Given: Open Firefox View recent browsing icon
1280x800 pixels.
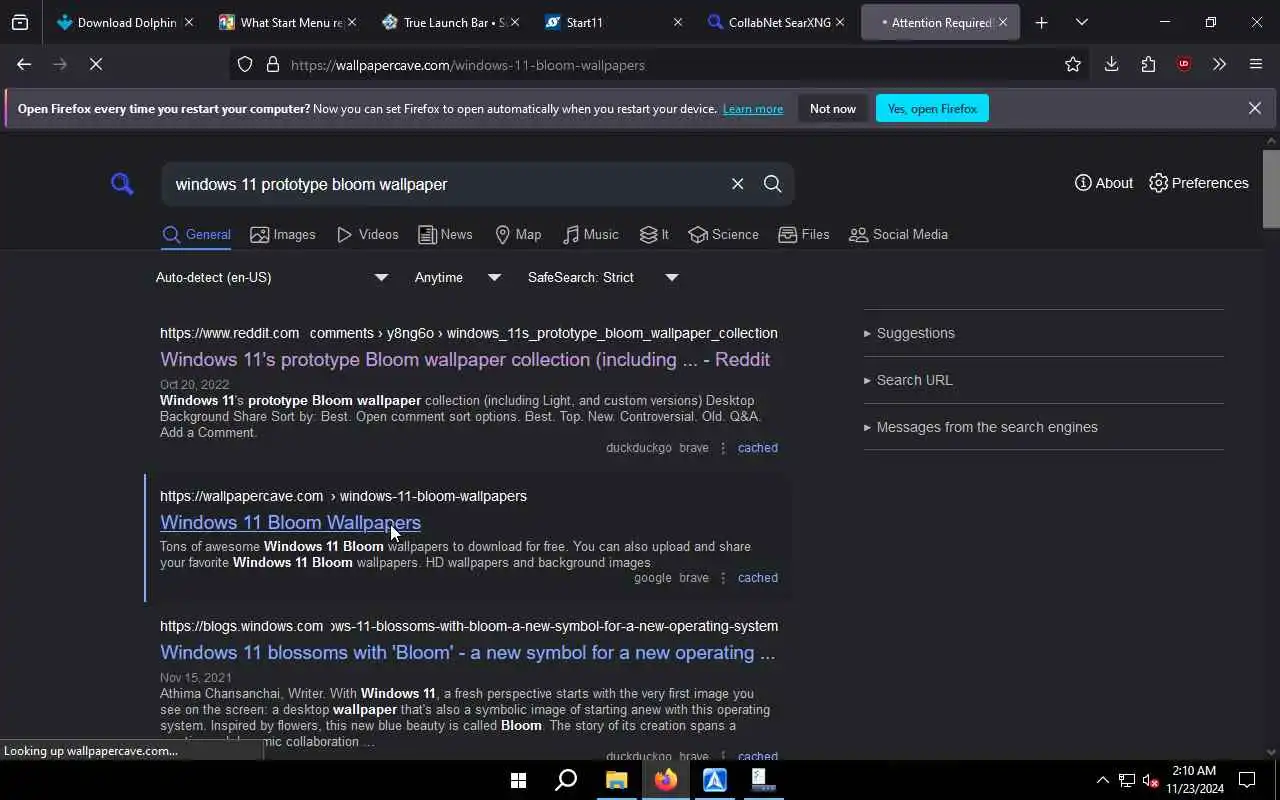Looking at the screenshot, I should pyautogui.click(x=20, y=22).
